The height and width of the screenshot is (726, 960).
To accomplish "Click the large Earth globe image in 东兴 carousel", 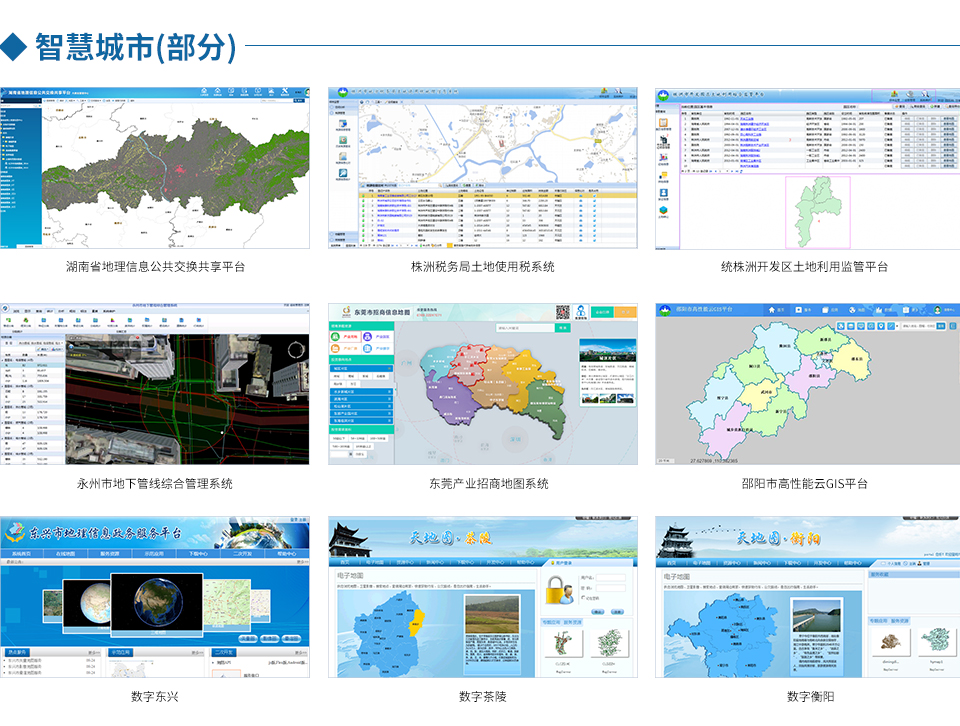I will point(151,603).
